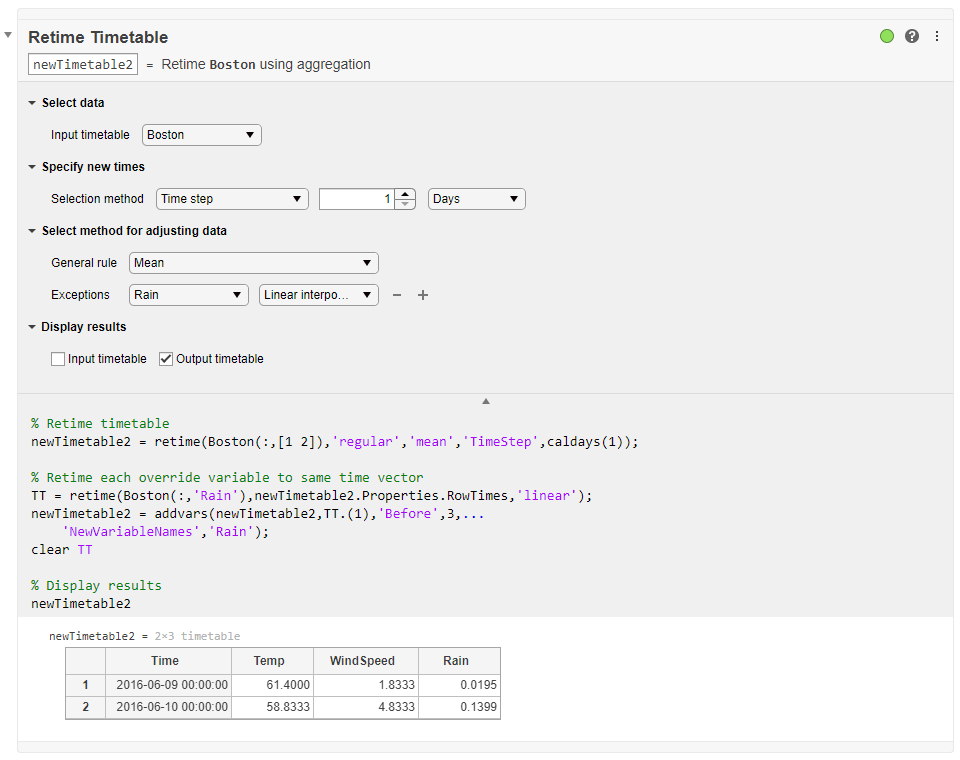Open the Selection method Time step dropdown
The image size is (960, 760).
tap(232, 199)
